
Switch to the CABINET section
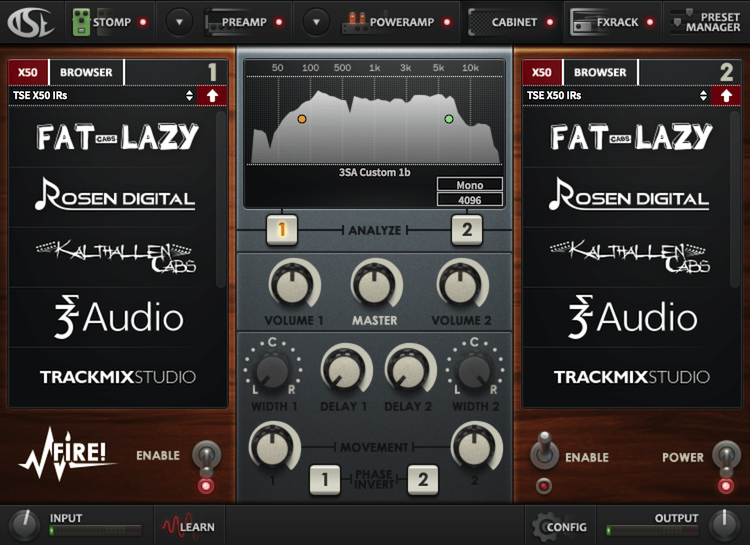[514, 22]
